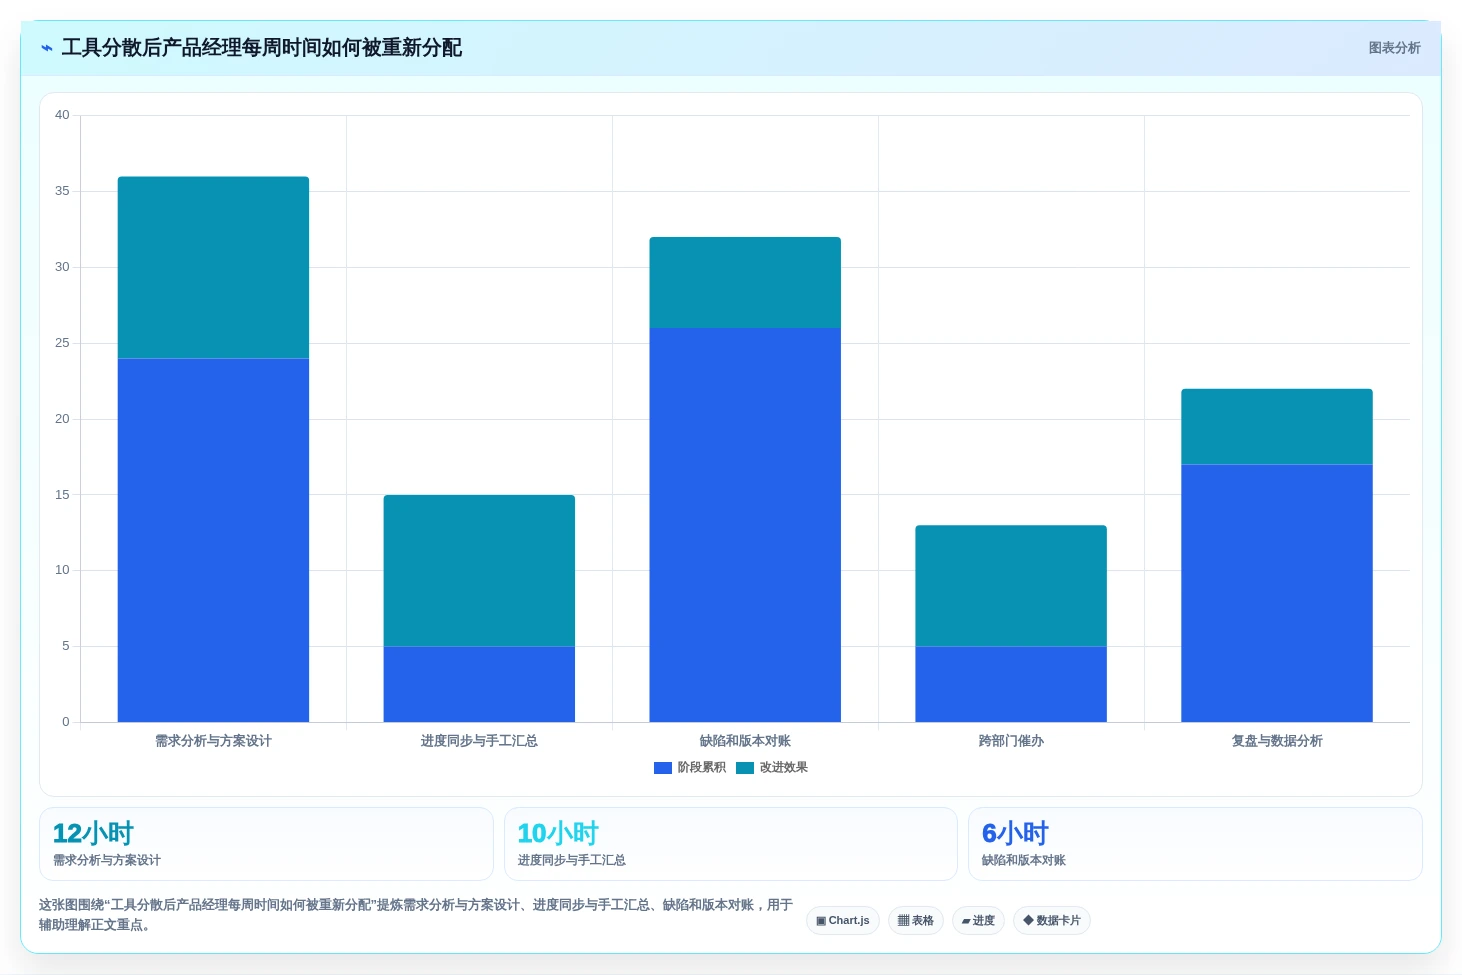Viewport: 1462px width, 975px height.
Task: Click the 图表分析 label in header
Action: [1394, 48]
